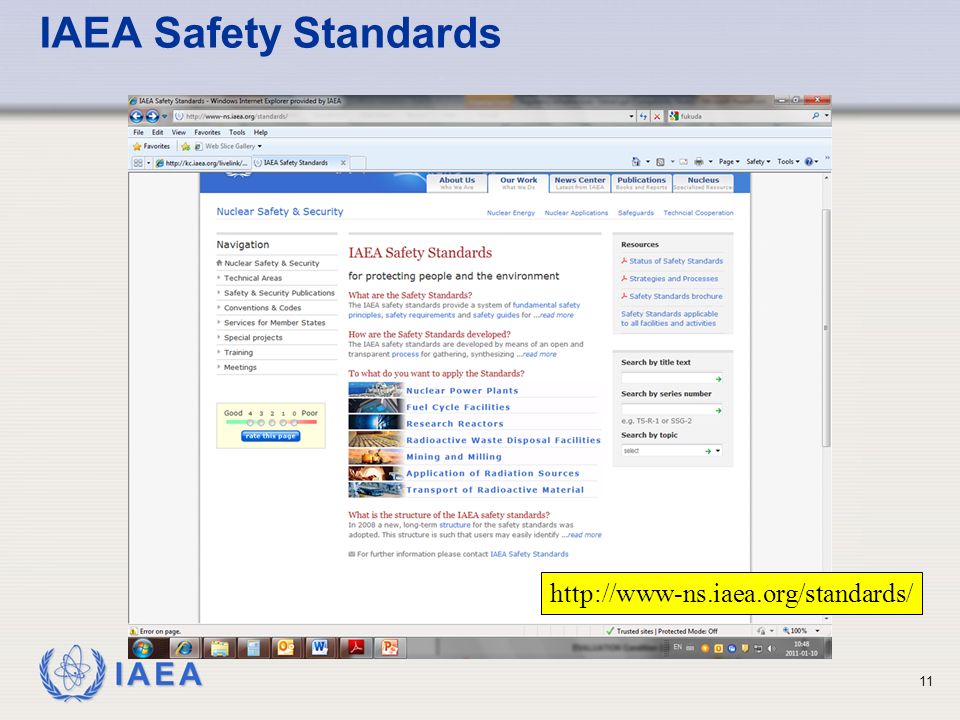Open the Safety Standards brochure link

tap(676, 296)
